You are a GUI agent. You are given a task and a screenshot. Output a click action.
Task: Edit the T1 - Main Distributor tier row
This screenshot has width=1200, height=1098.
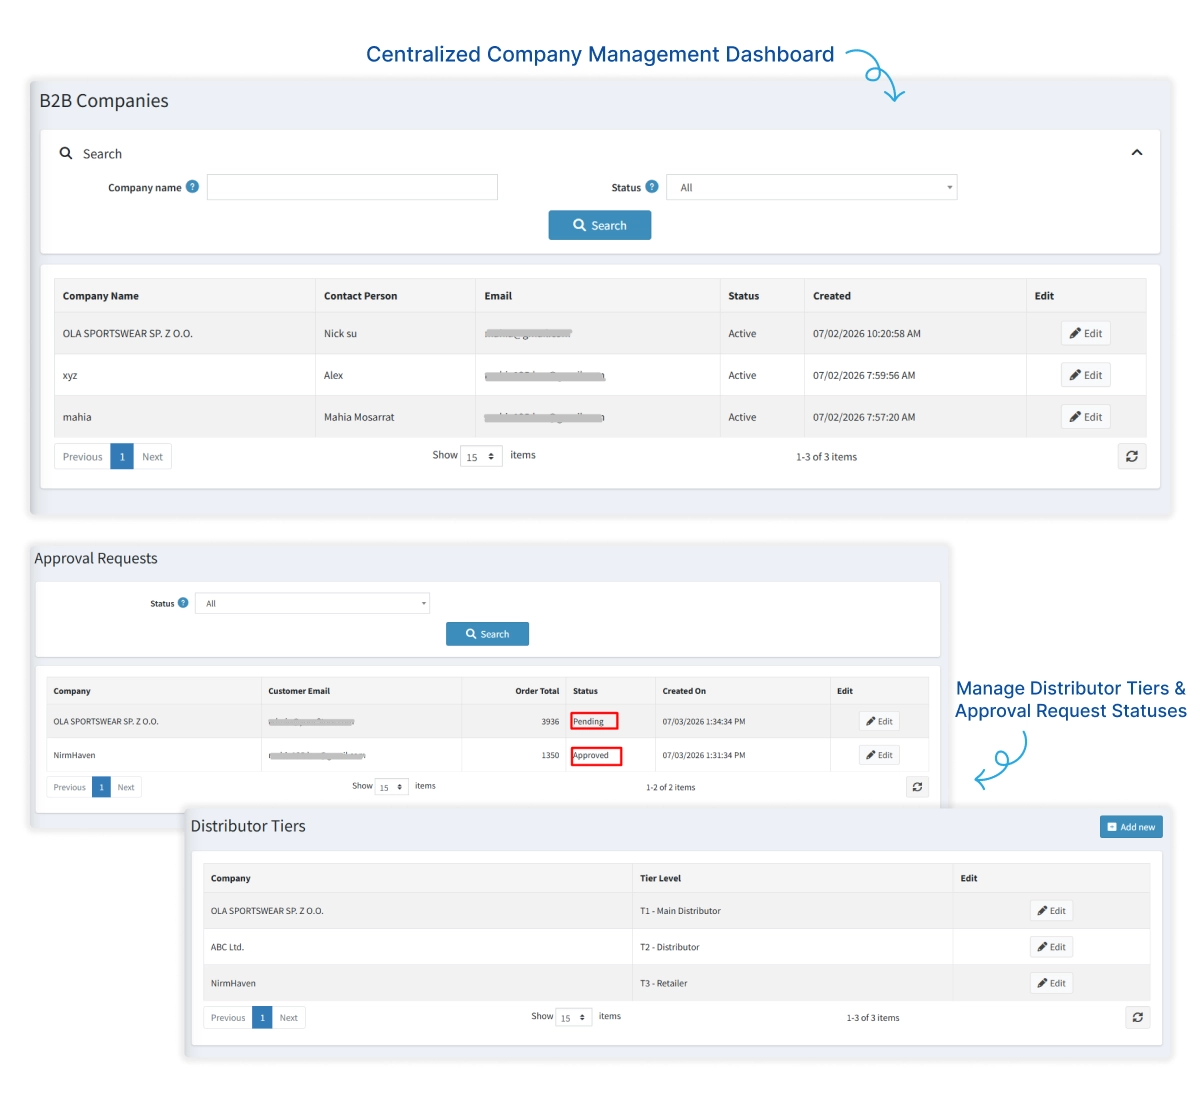(x=1052, y=911)
